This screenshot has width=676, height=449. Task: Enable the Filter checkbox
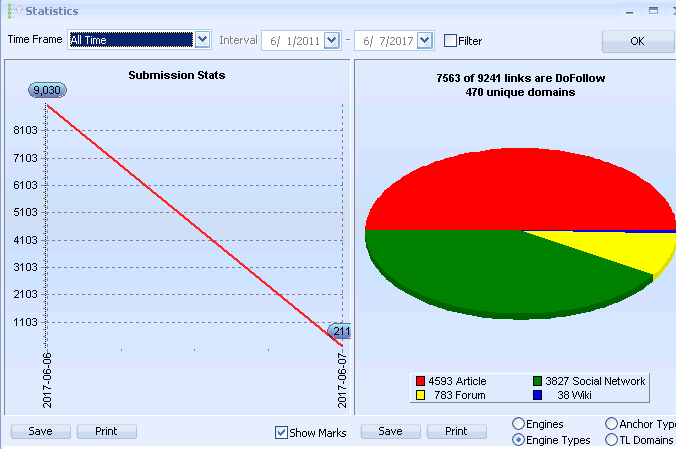450,41
